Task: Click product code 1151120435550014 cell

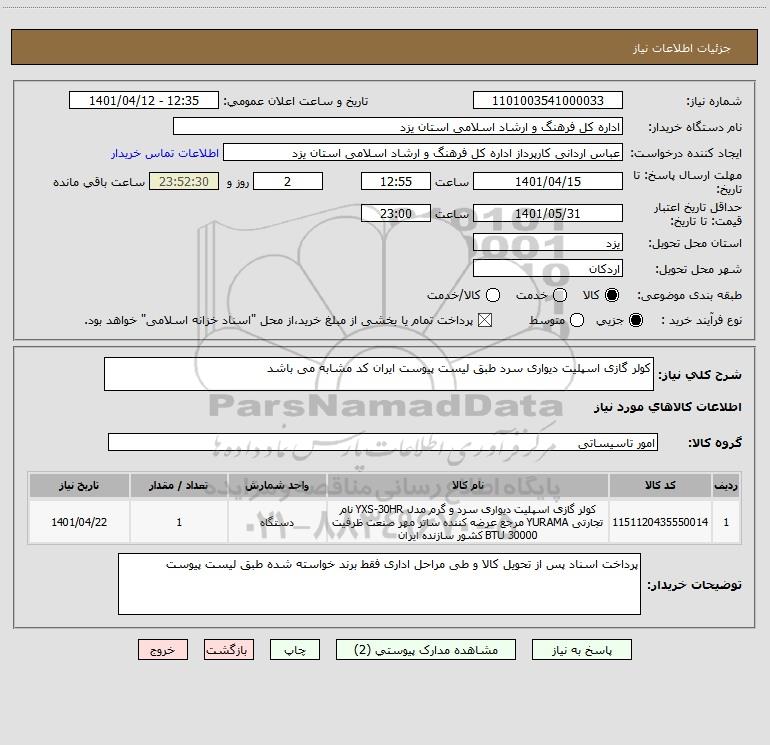Action: pos(660,522)
